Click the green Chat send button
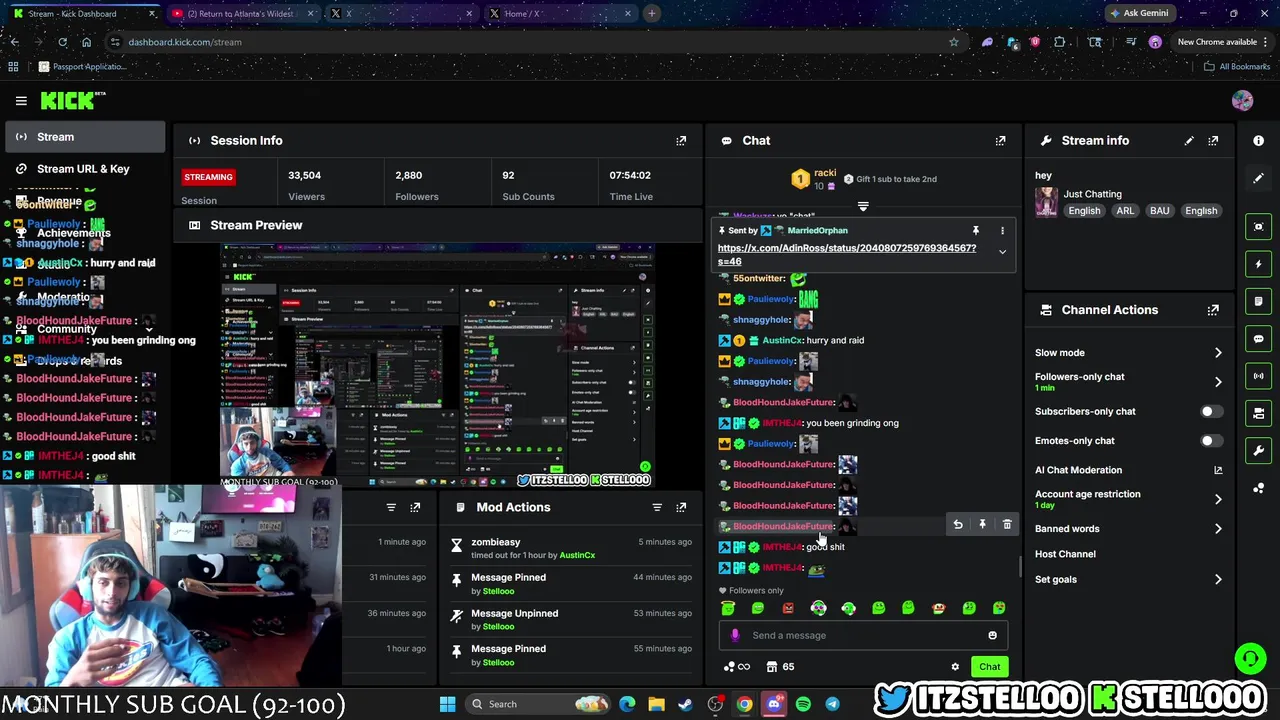1280x720 pixels. [x=989, y=667]
